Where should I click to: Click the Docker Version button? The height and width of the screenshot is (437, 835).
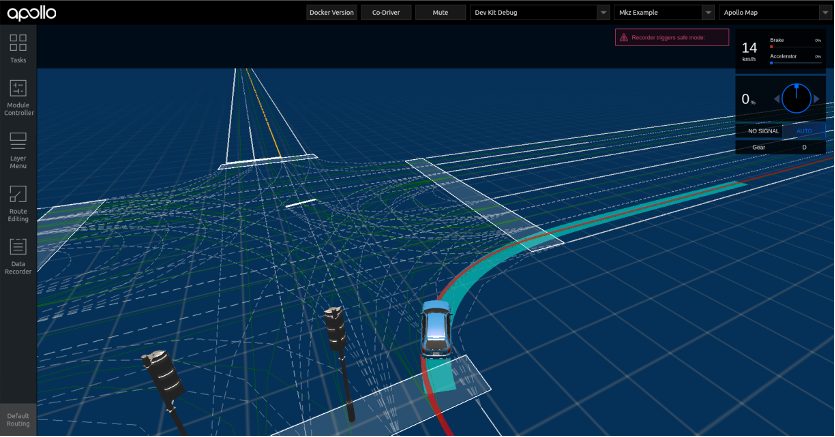tap(331, 12)
